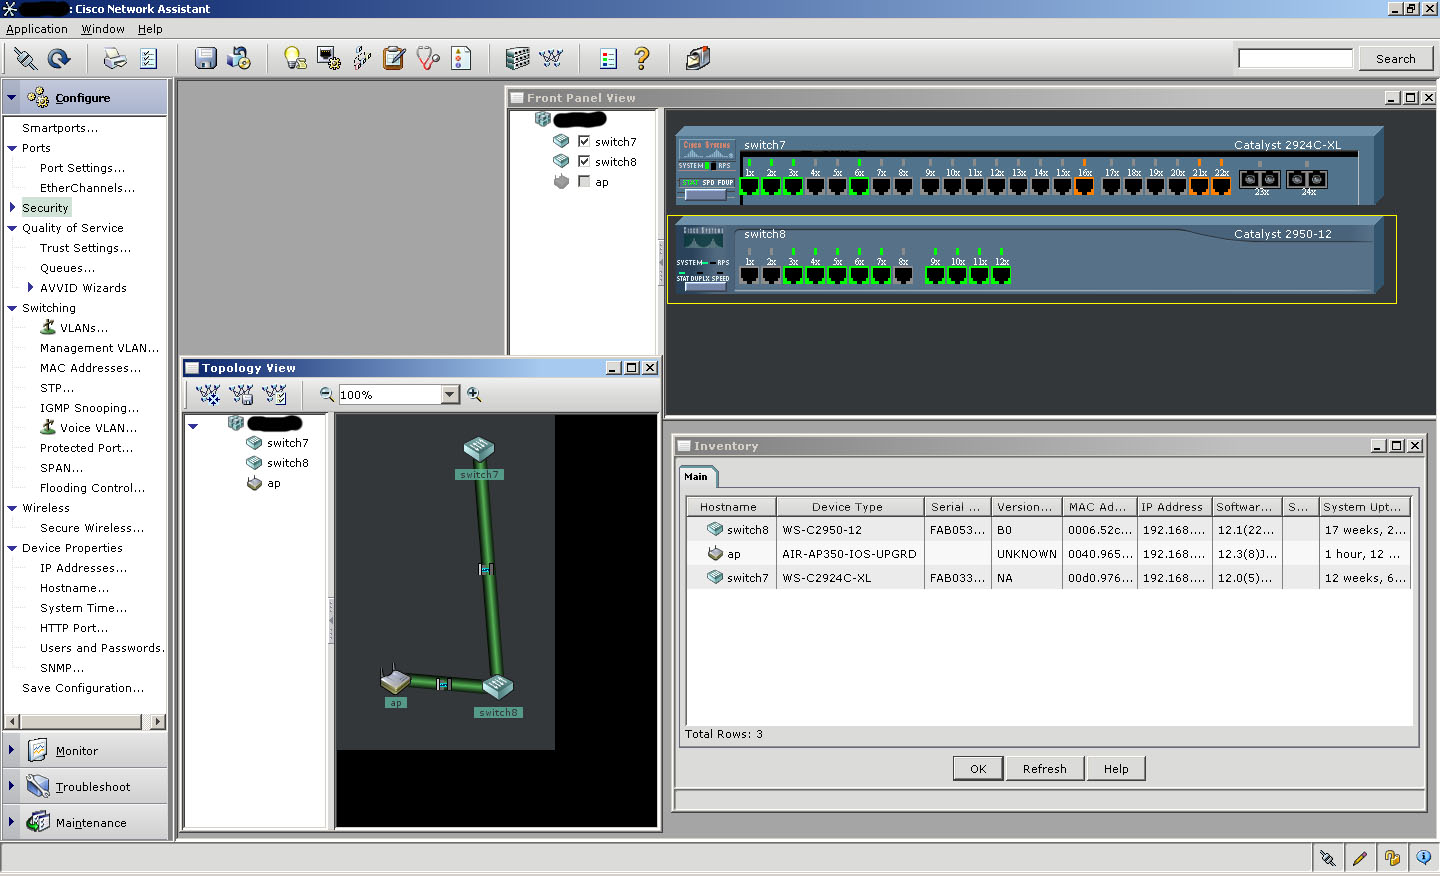1440x876 pixels.
Task: Collapse the Switching tree node
Action: [12, 308]
